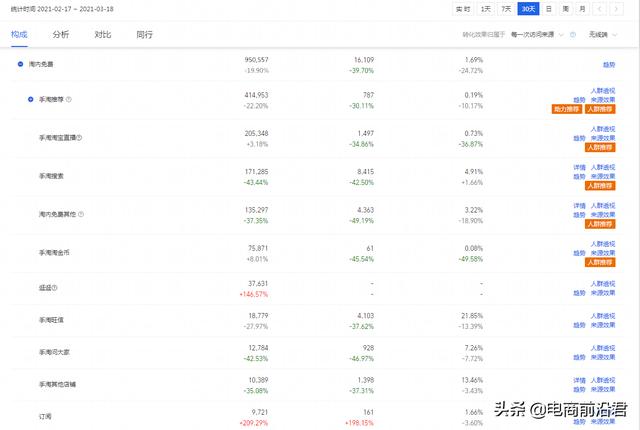This screenshot has height=430, width=640.
Task: Open 人群透视 for 手淘淘宝直播 row
Action: 603,129
